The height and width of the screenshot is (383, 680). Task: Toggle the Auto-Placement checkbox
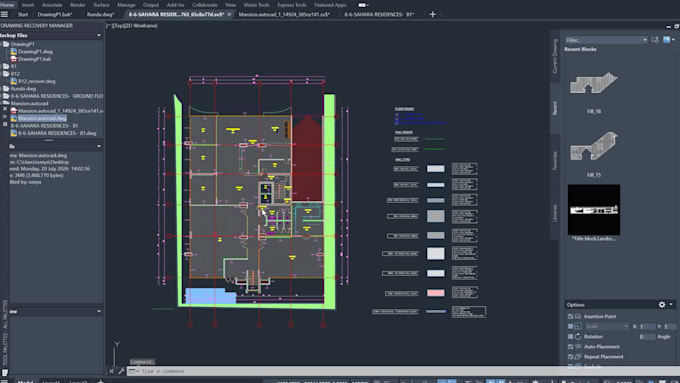click(x=570, y=347)
